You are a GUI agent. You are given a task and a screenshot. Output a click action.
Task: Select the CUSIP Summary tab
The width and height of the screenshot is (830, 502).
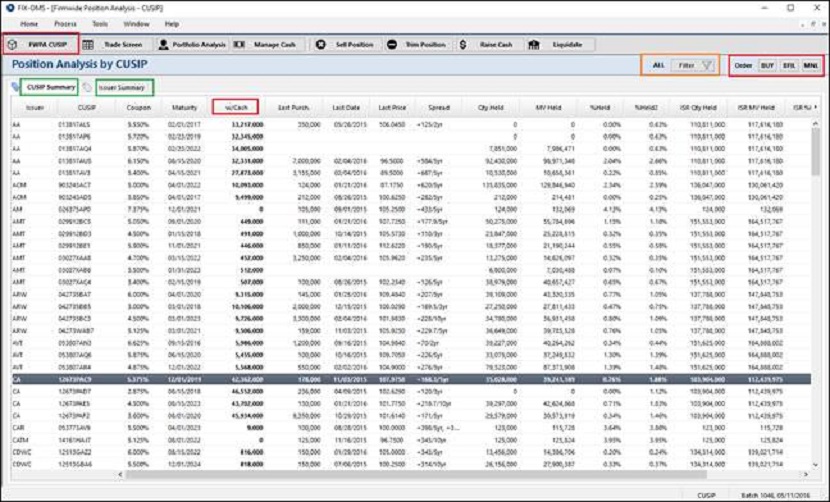[x=51, y=87]
